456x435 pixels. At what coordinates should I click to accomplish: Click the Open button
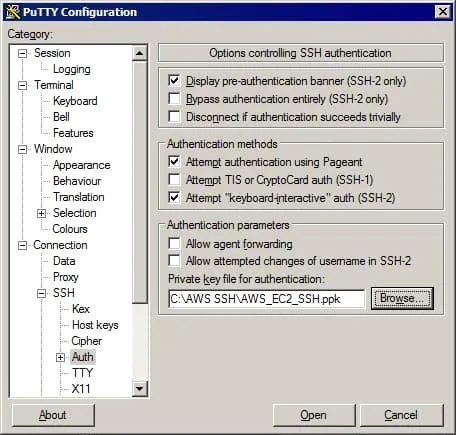click(313, 415)
